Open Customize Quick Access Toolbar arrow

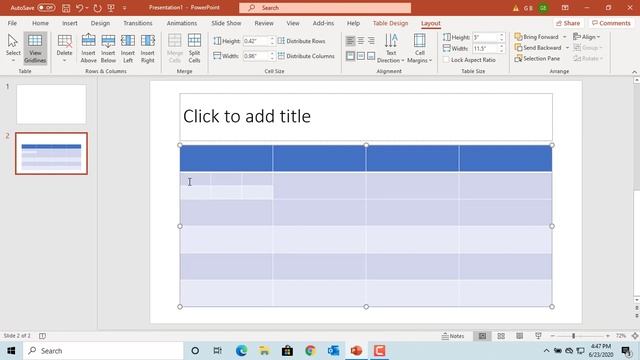pyautogui.click(x=124, y=8)
